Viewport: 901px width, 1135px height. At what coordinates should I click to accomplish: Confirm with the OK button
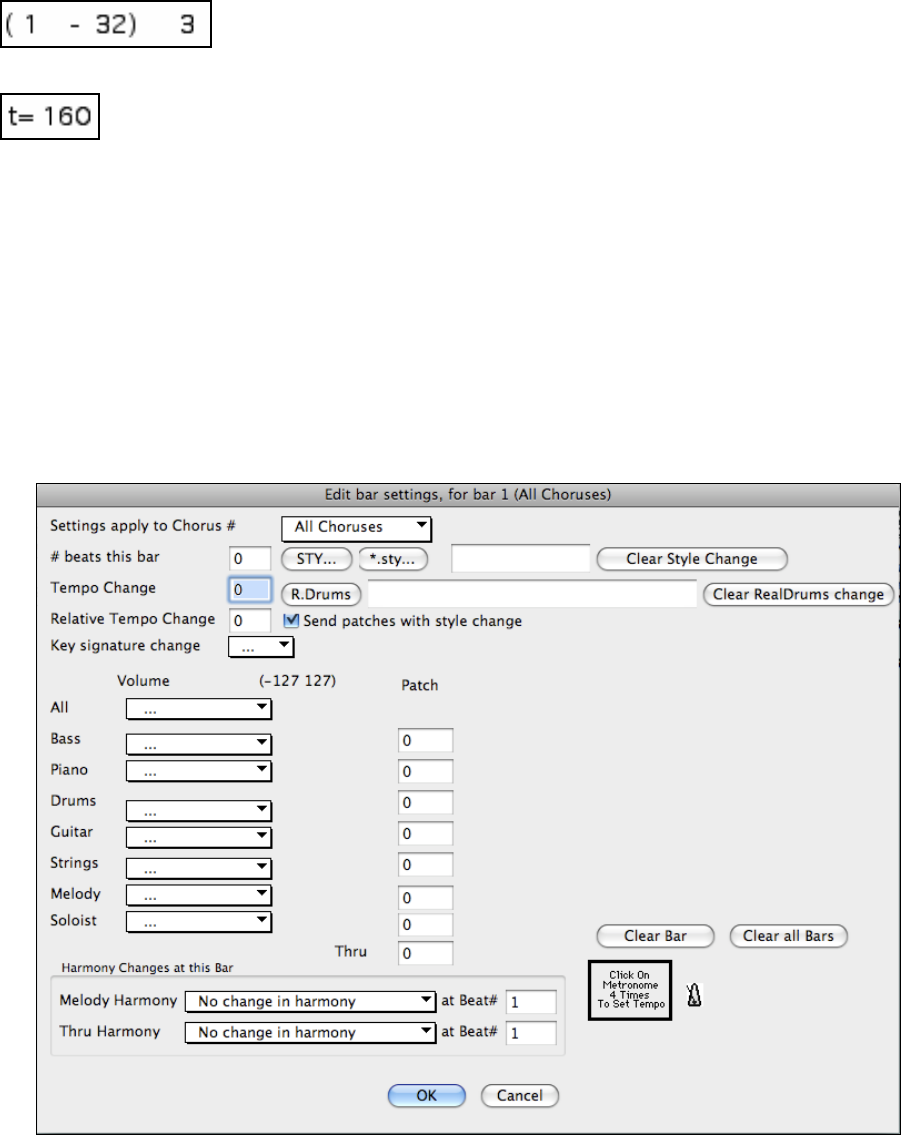point(426,1095)
